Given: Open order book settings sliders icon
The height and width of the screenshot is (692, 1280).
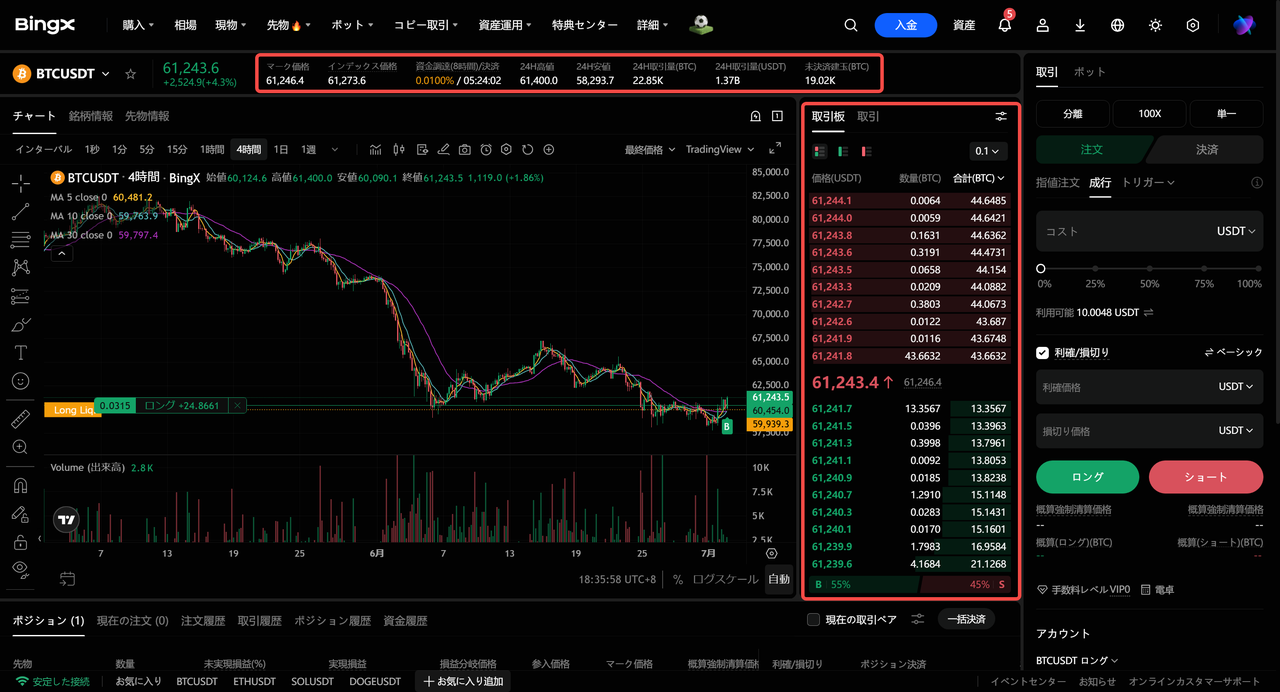Looking at the screenshot, I should point(1001,117).
